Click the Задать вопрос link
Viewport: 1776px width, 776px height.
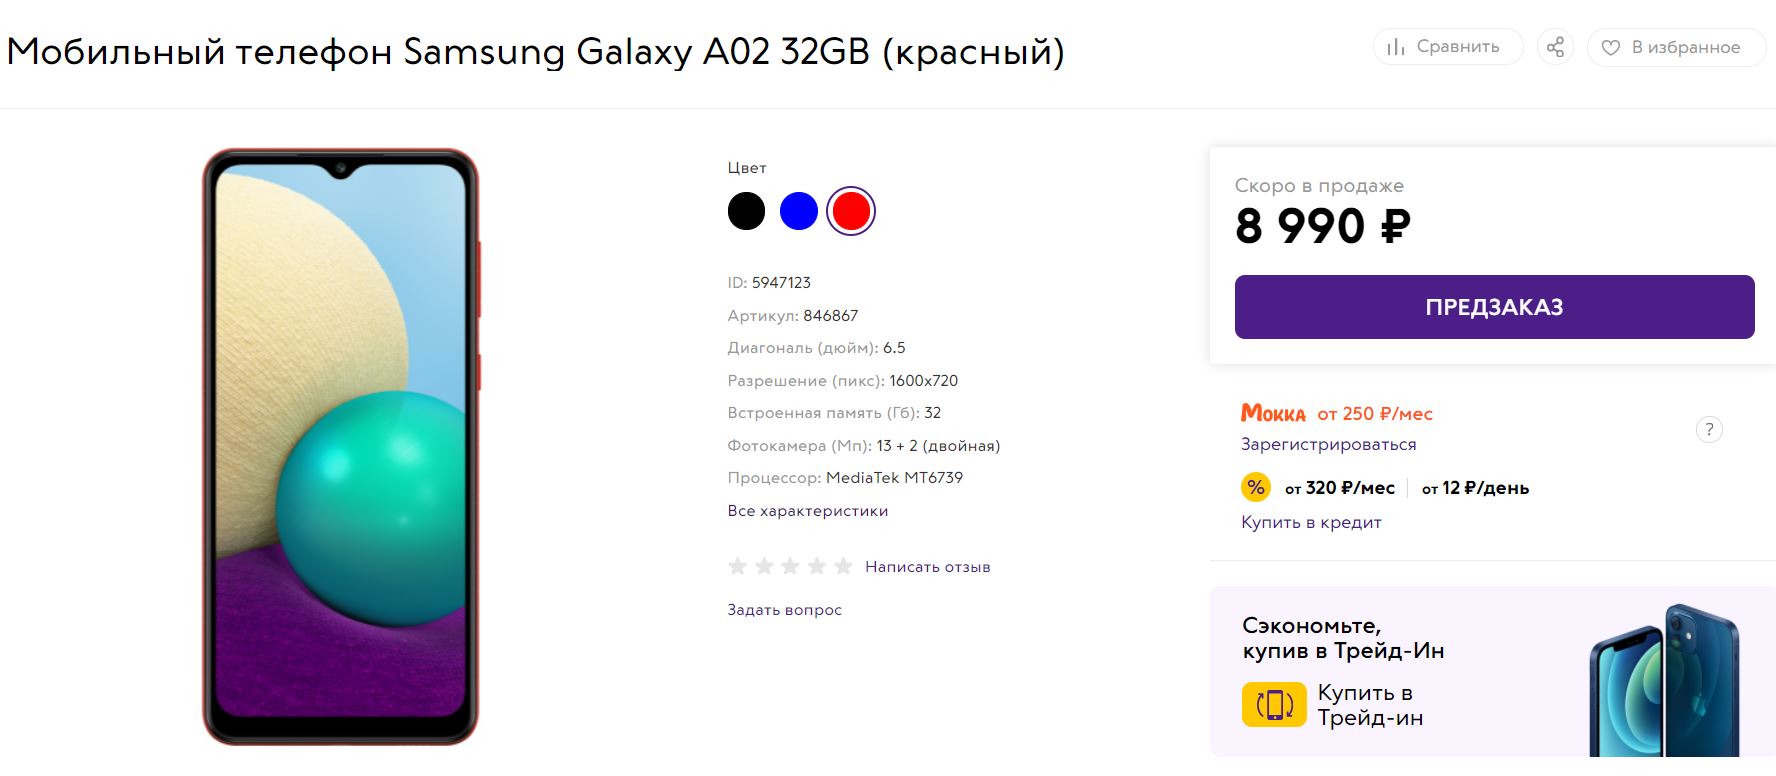[785, 610]
